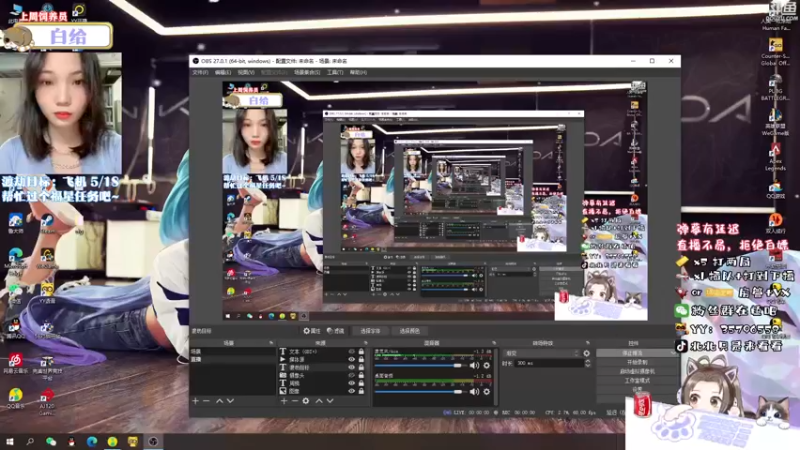The width and height of the screenshot is (800, 450).
Task: Move scene down in Scenes panel
Action: pyautogui.click(x=231, y=401)
